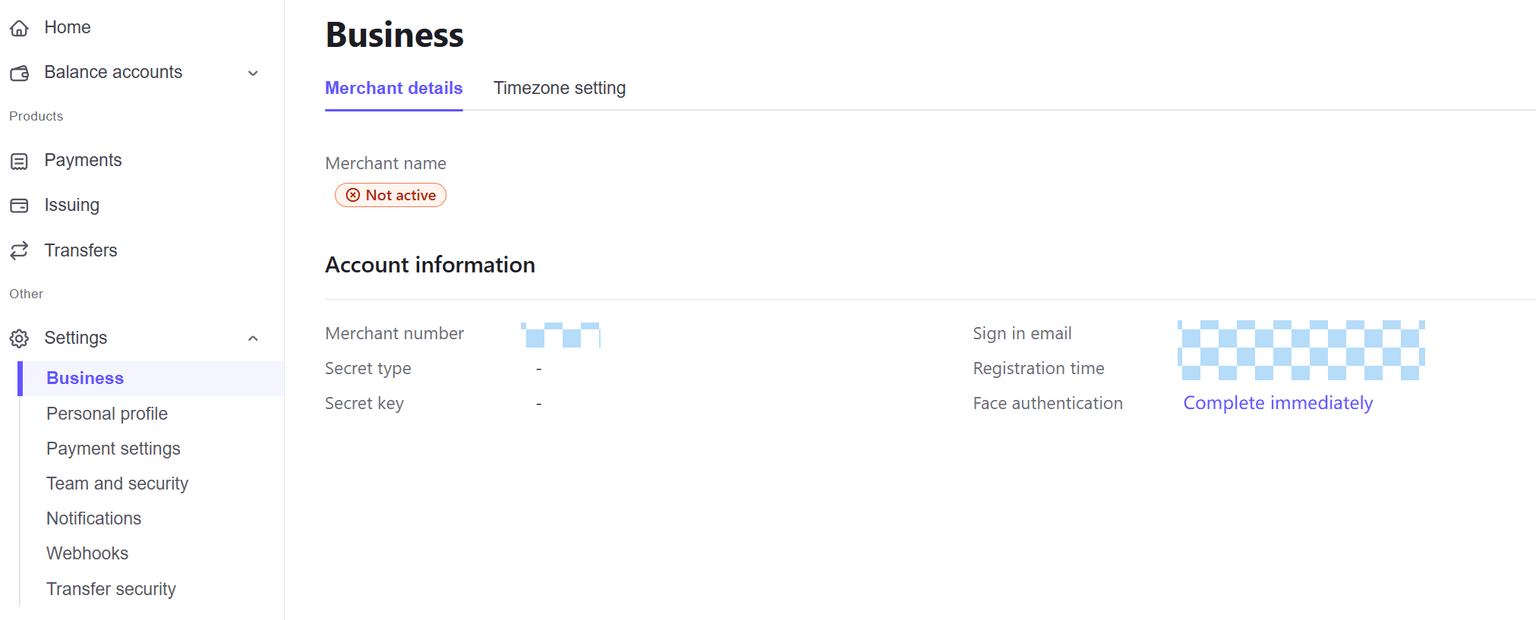This screenshot has height=620, width=1536.
Task: Select the Business settings item
Action: pos(85,378)
